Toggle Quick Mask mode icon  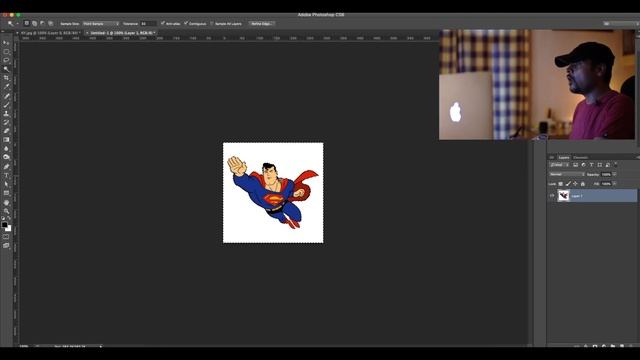click(6, 237)
